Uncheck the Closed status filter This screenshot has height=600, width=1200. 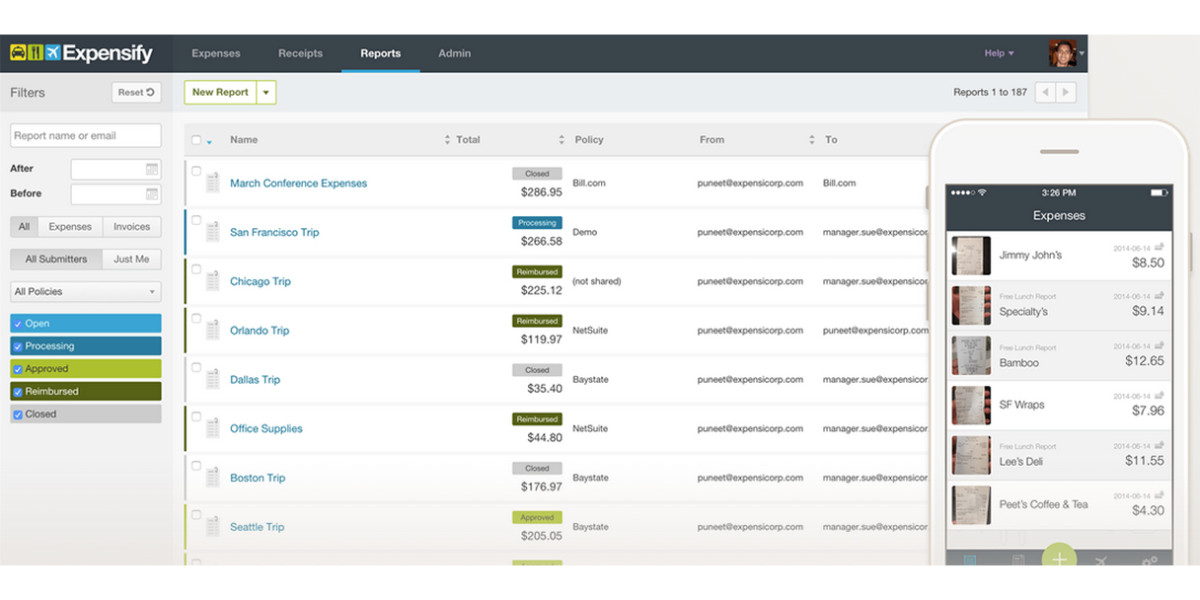tap(18, 414)
